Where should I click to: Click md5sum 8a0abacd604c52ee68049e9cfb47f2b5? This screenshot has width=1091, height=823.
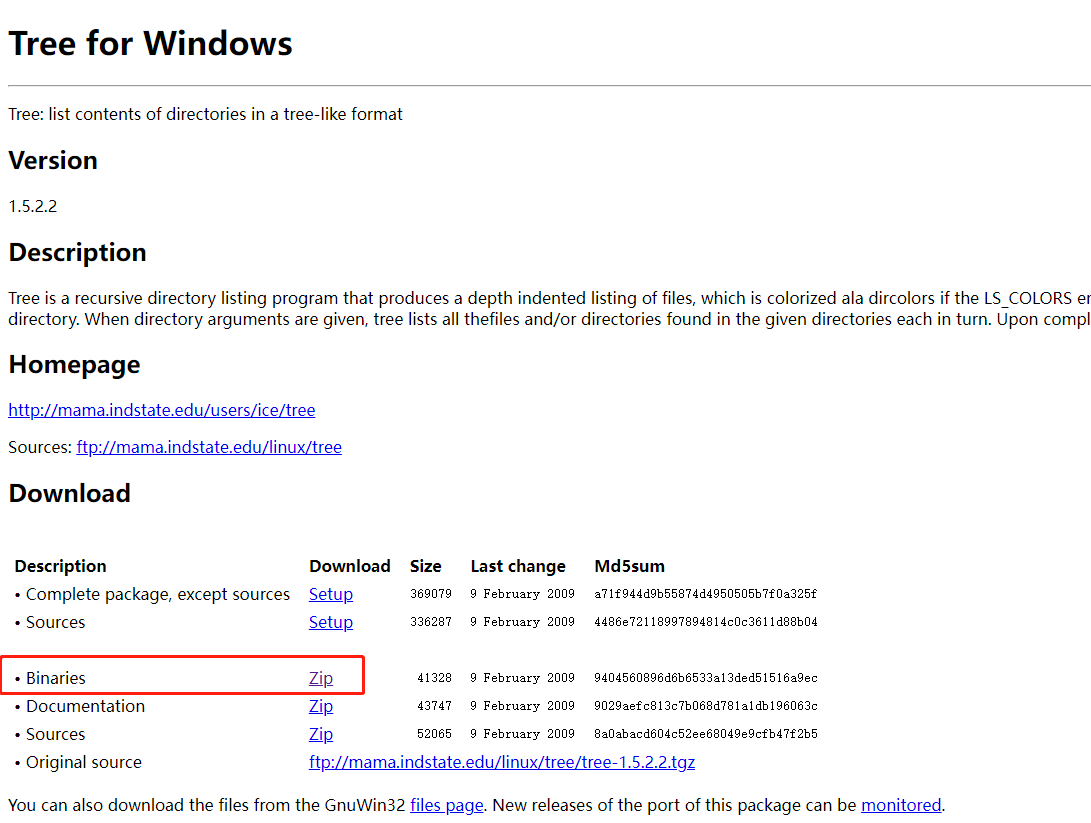click(706, 734)
